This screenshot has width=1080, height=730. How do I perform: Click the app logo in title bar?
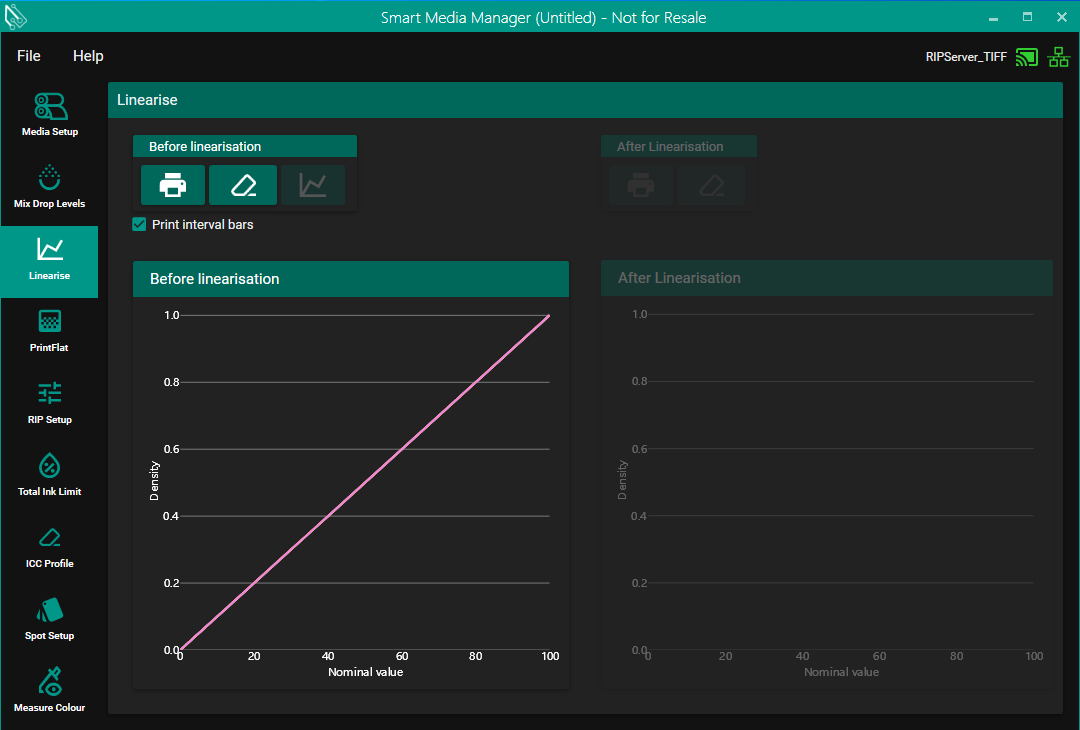pos(16,17)
